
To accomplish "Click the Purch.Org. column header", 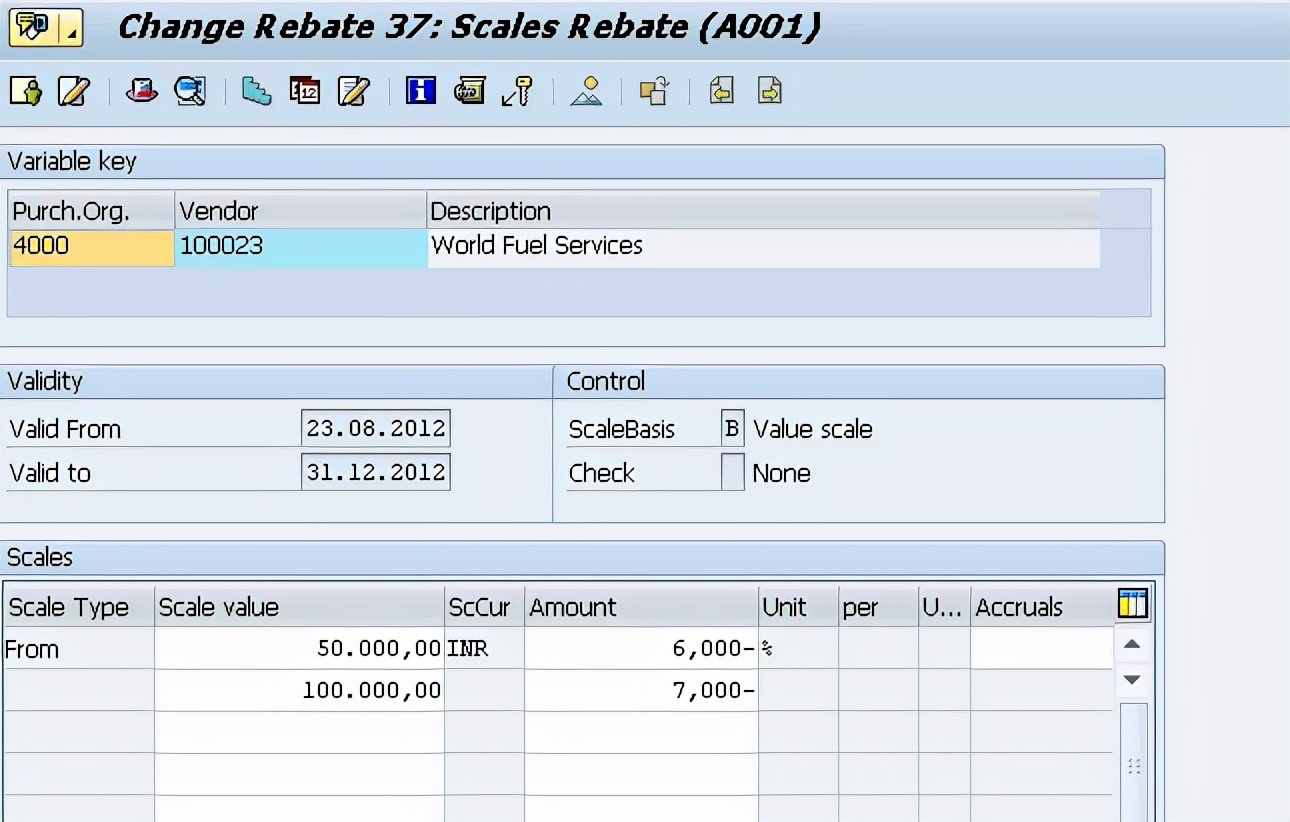I will coord(91,211).
